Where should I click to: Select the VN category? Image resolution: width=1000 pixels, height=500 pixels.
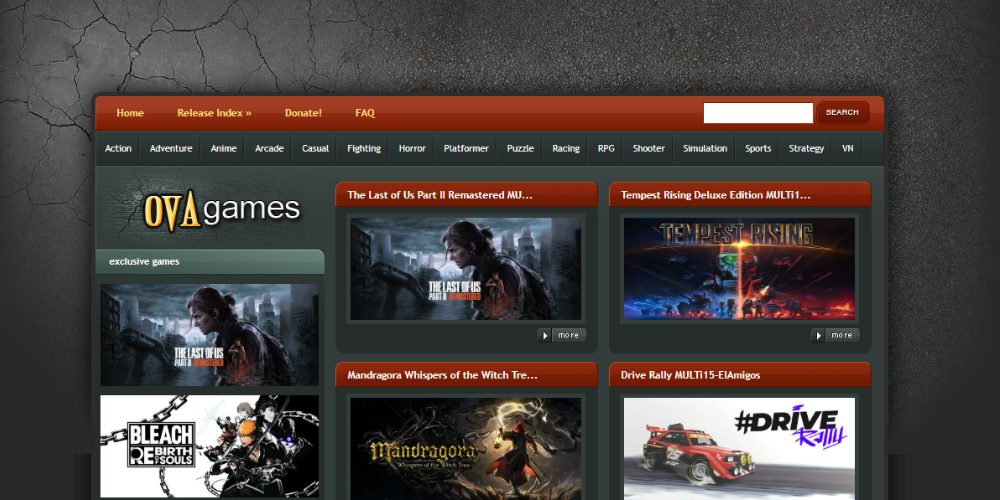point(848,149)
